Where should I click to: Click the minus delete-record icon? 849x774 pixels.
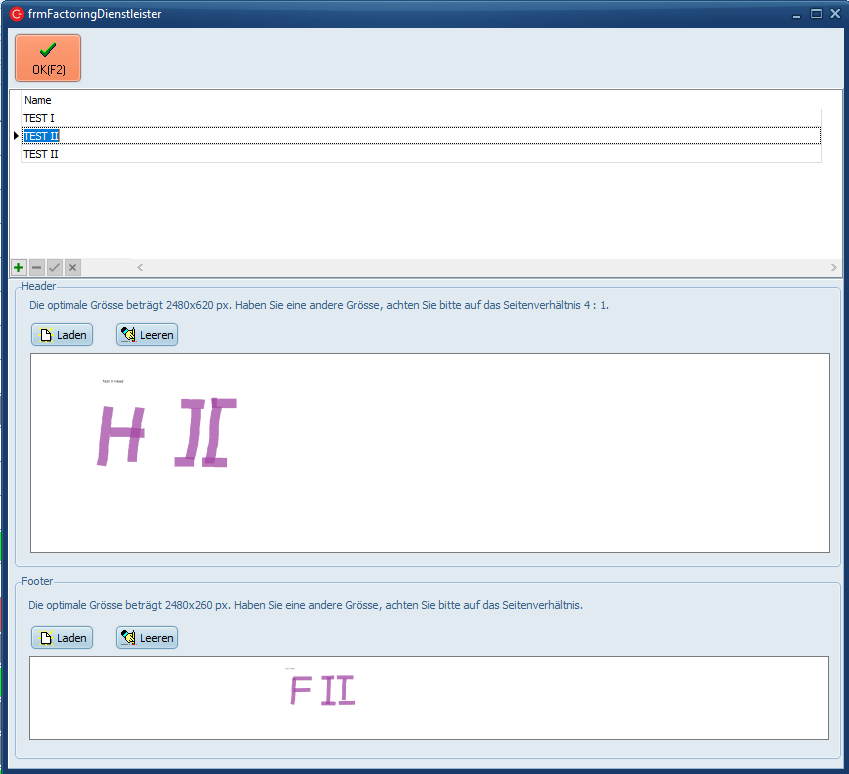coord(37,268)
